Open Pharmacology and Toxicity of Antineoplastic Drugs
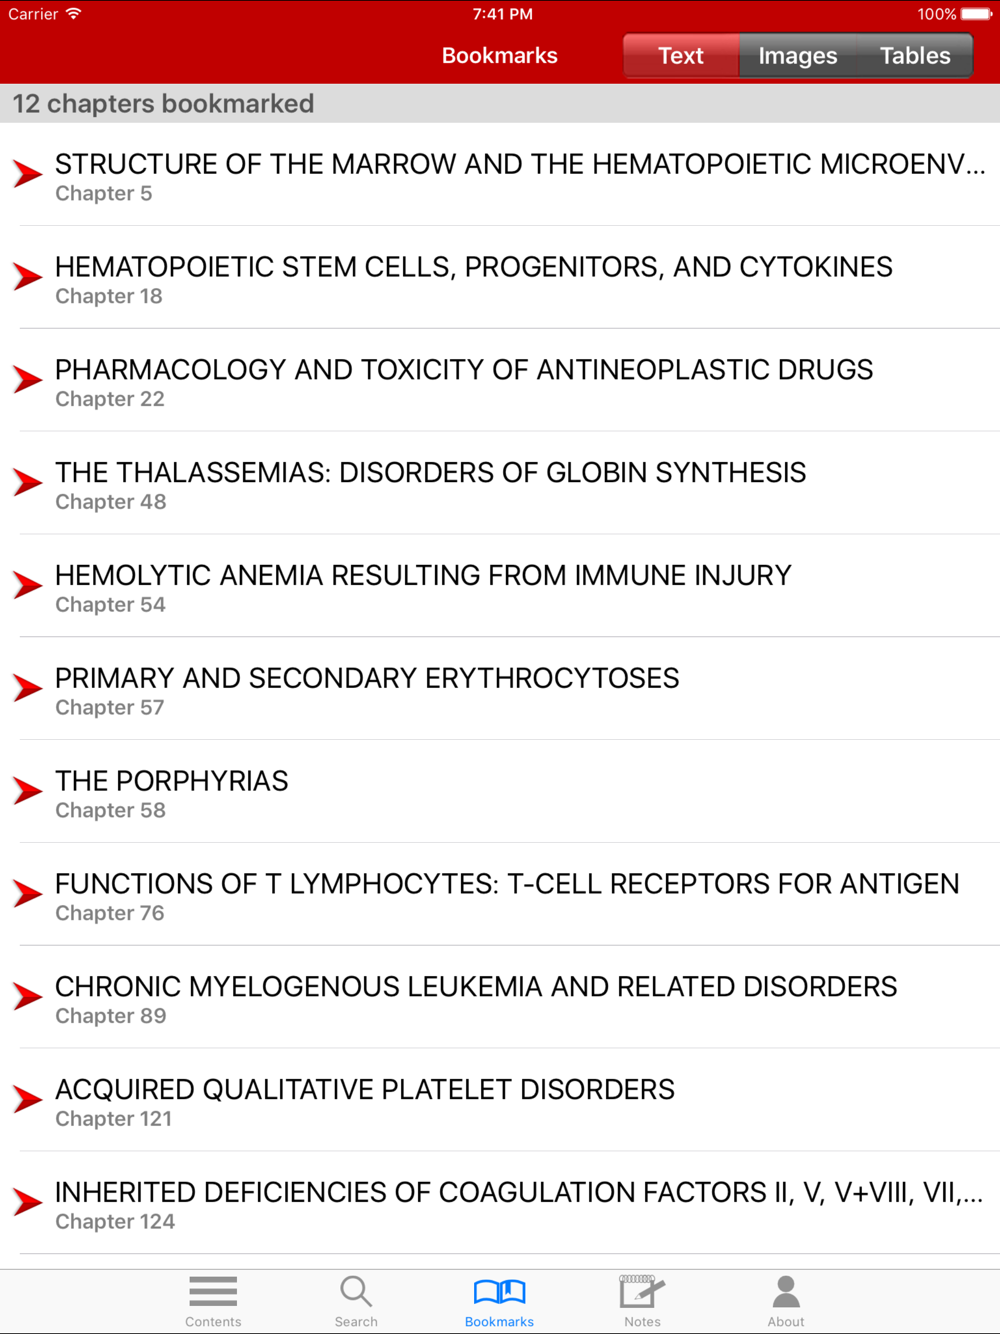 (x=500, y=380)
